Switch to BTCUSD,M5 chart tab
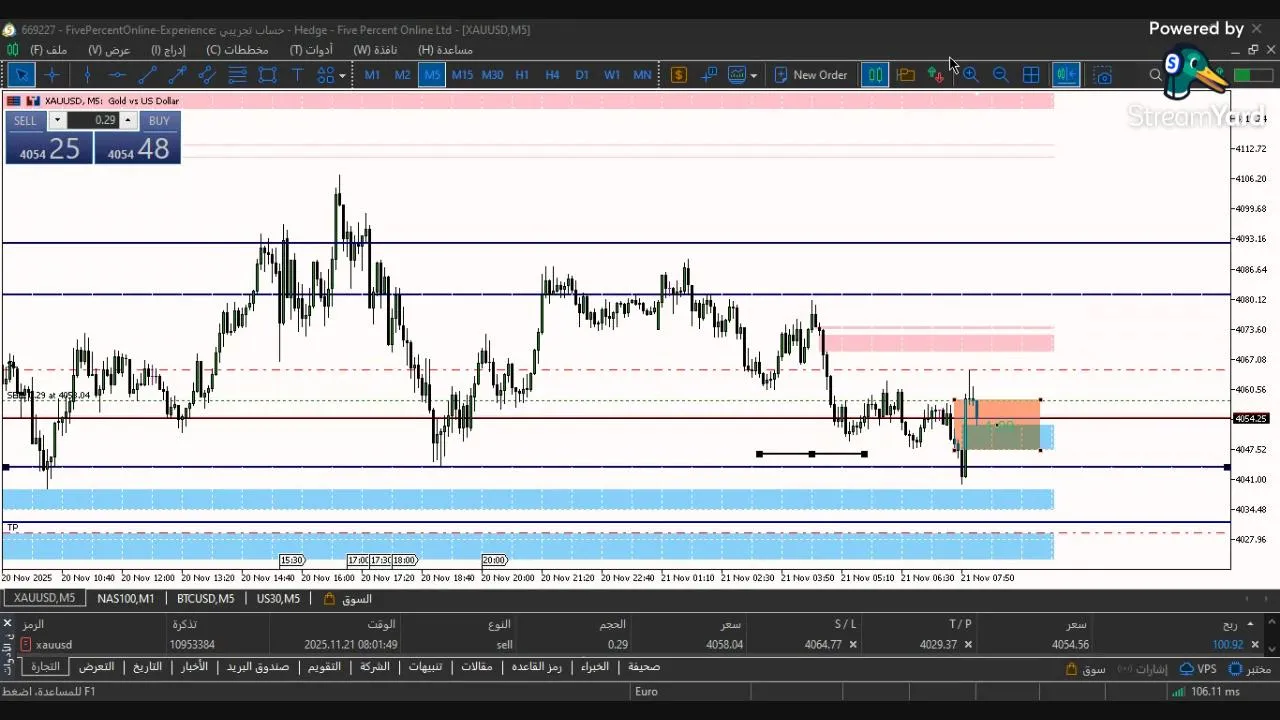1280x720 pixels. click(205, 599)
